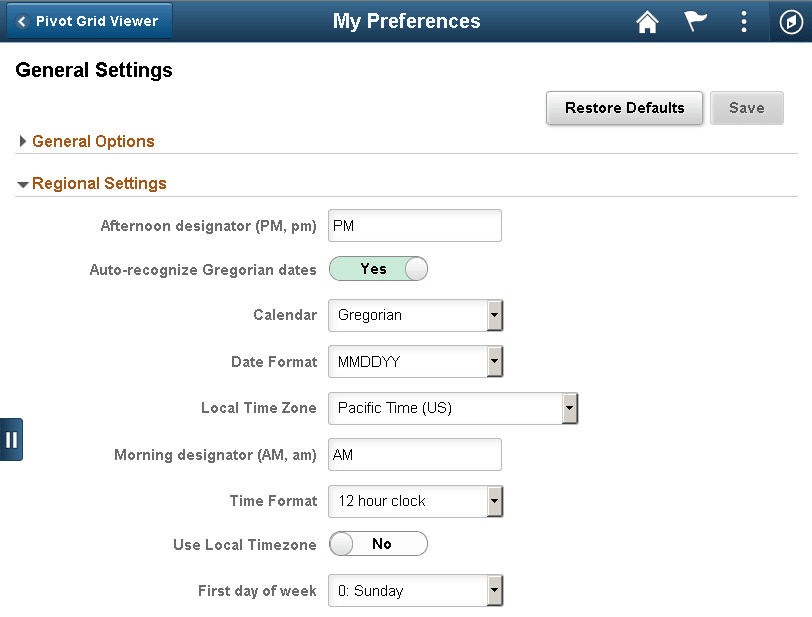This screenshot has height=617, width=812.
Task: Click the flag notifications icon
Action: tap(694, 21)
